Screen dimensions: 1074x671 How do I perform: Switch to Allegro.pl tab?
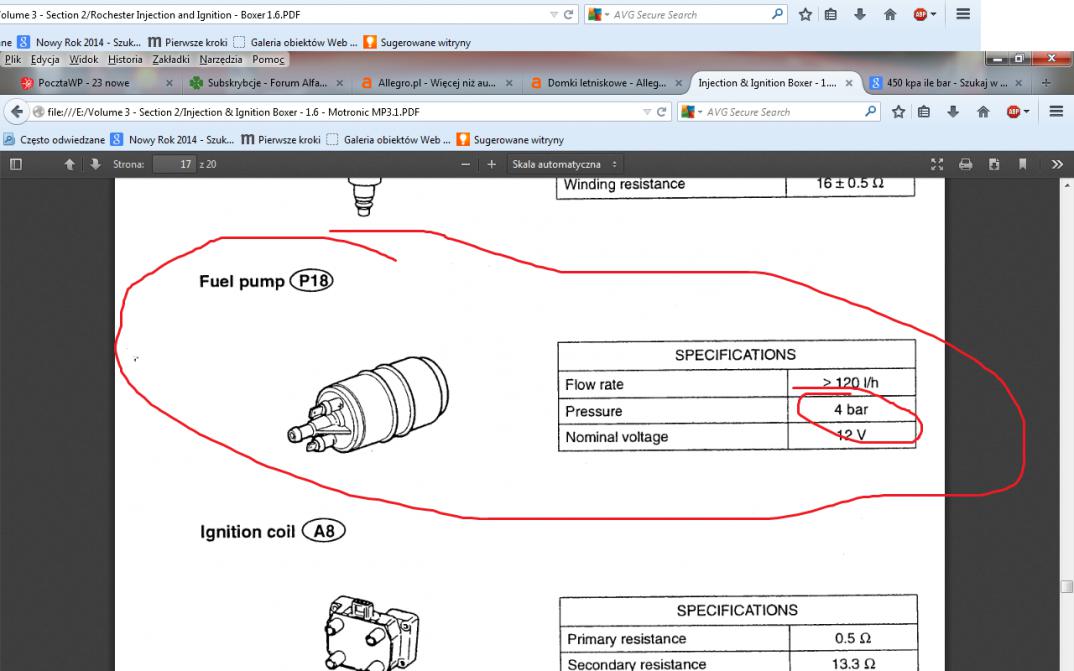[x=436, y=83]
